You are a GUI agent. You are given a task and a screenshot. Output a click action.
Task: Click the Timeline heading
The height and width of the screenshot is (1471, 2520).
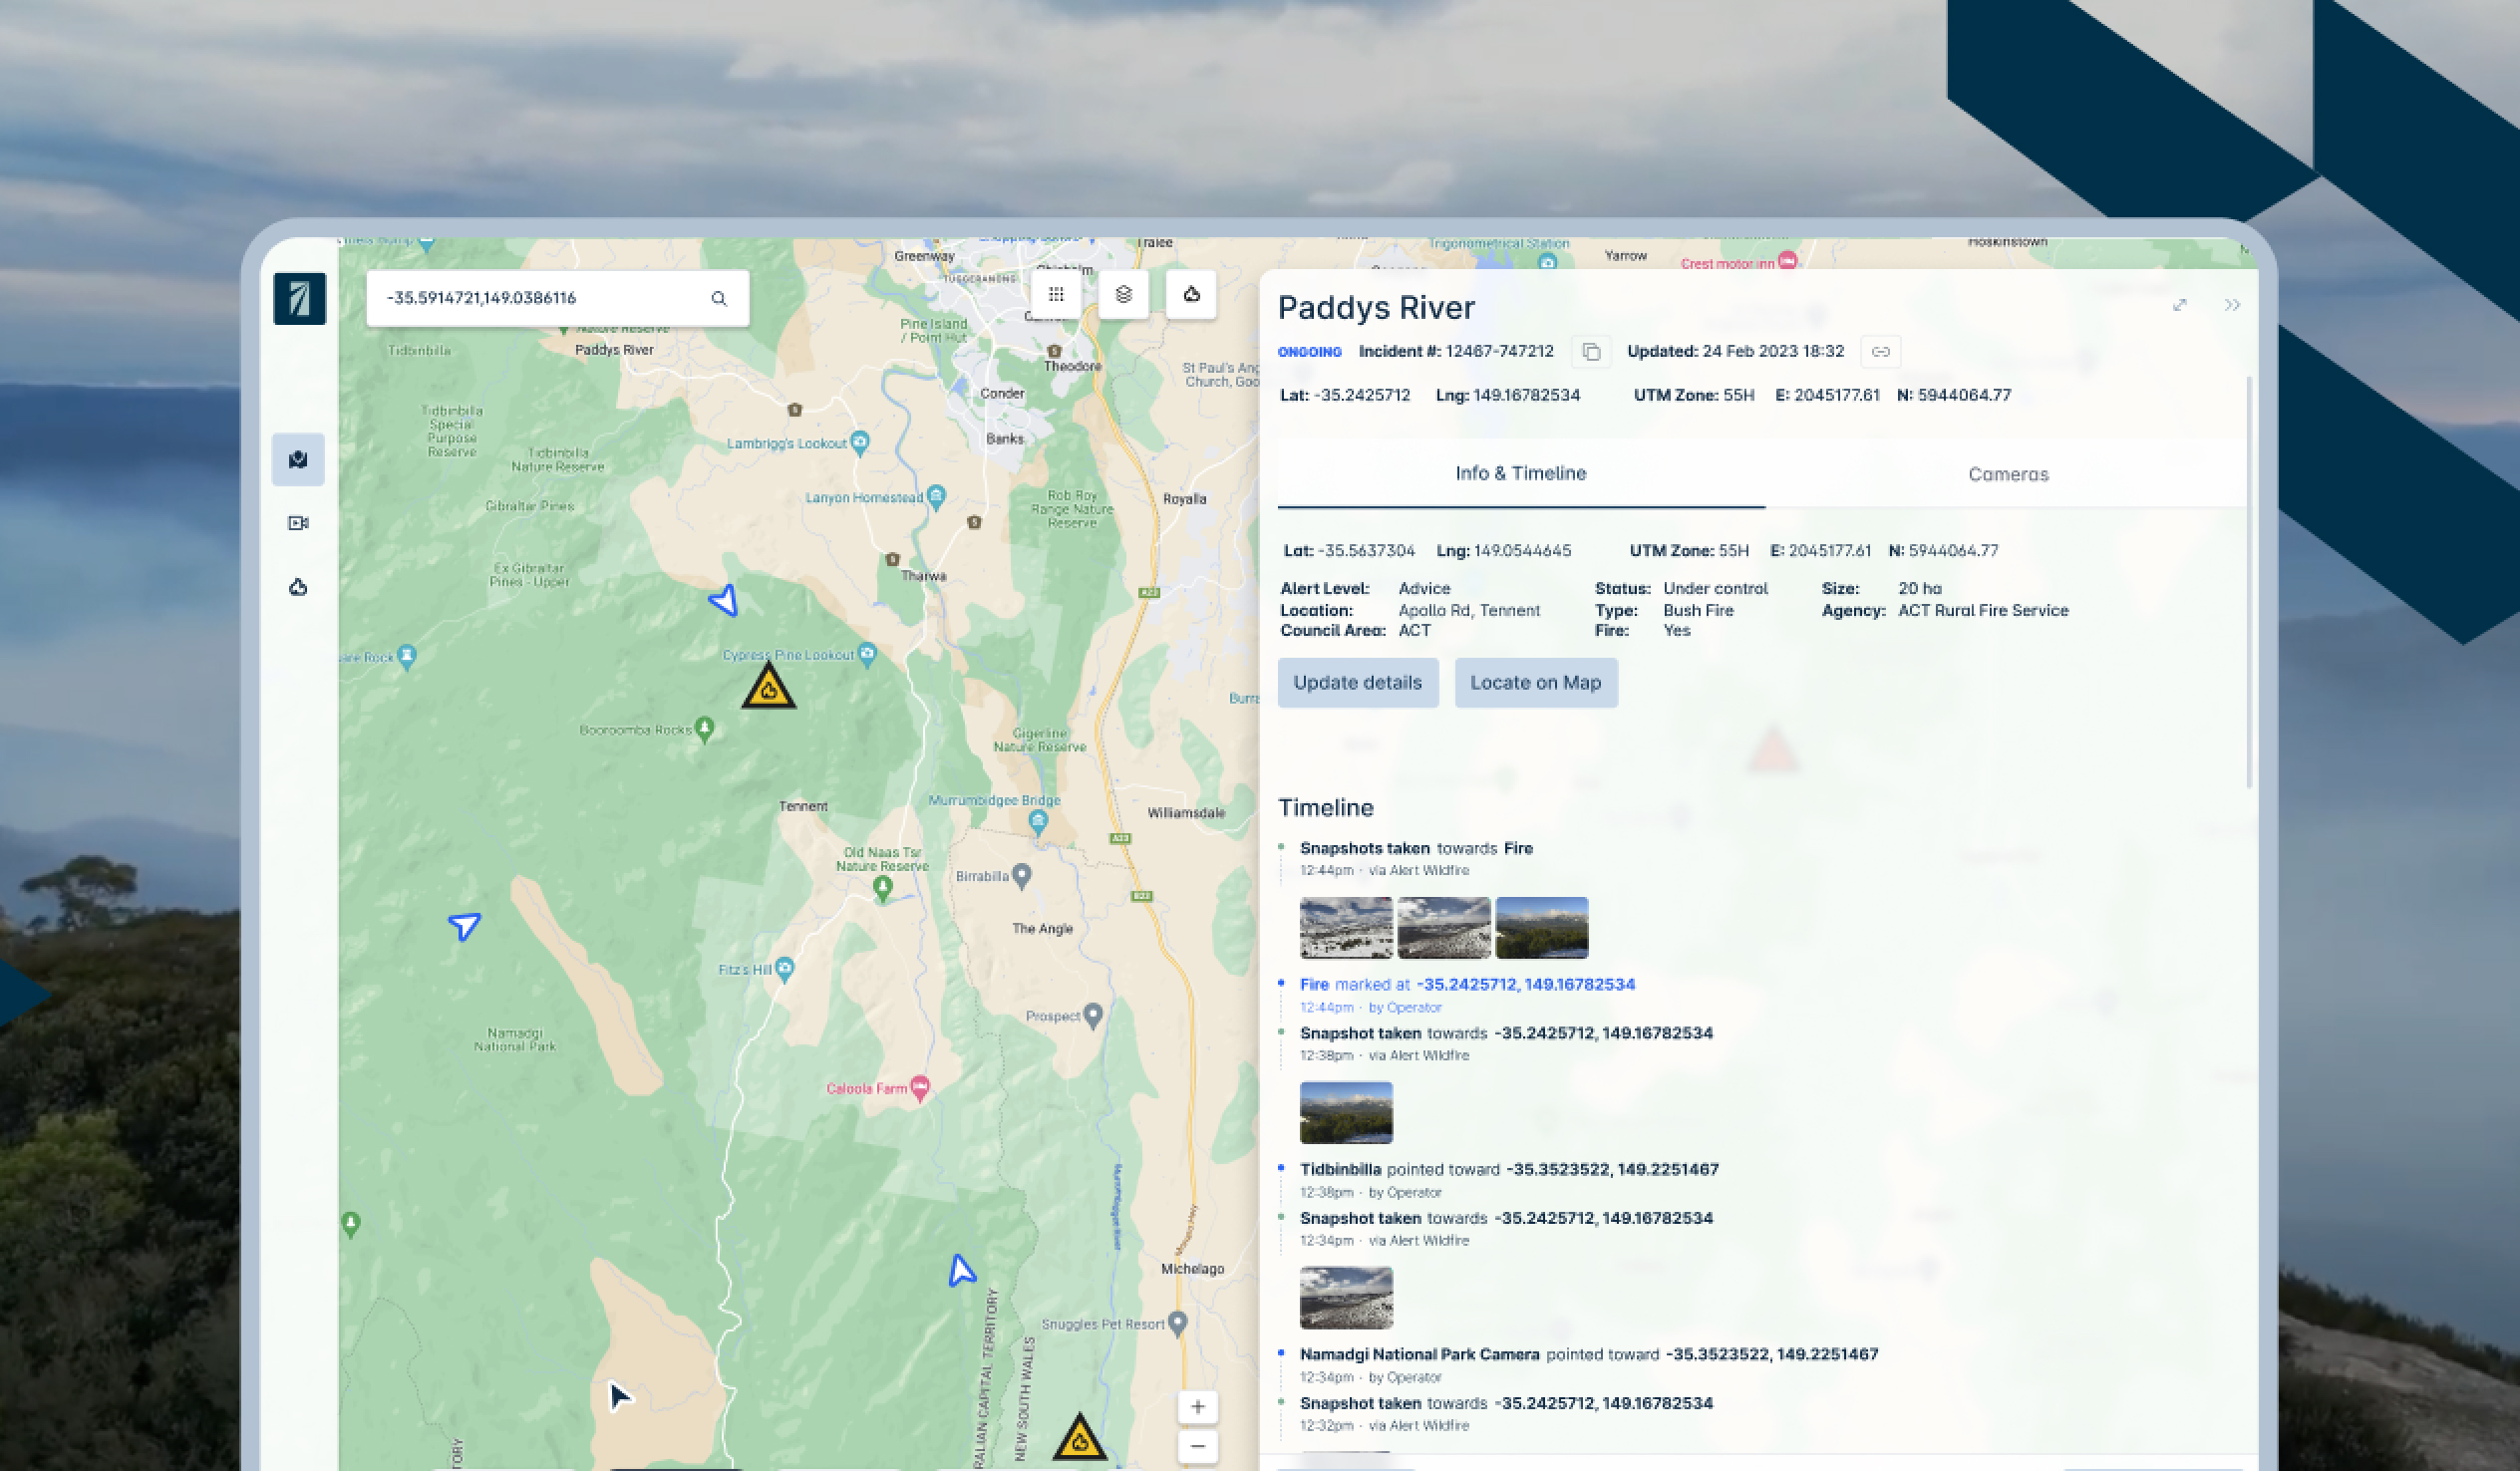tap(1326, 808)
